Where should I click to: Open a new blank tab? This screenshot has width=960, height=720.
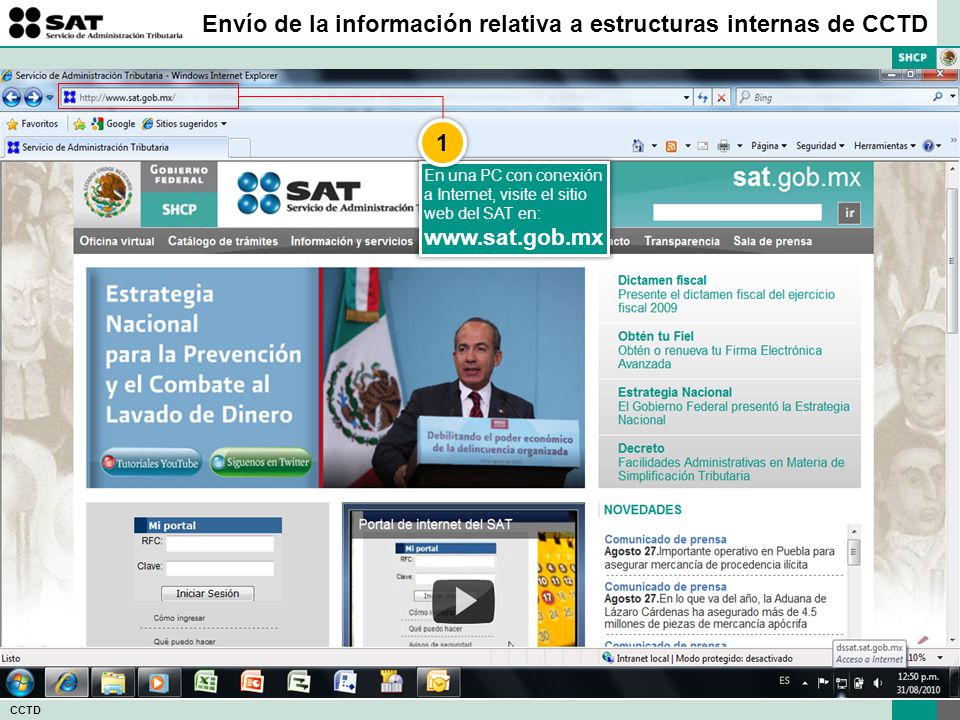(239, 148)
